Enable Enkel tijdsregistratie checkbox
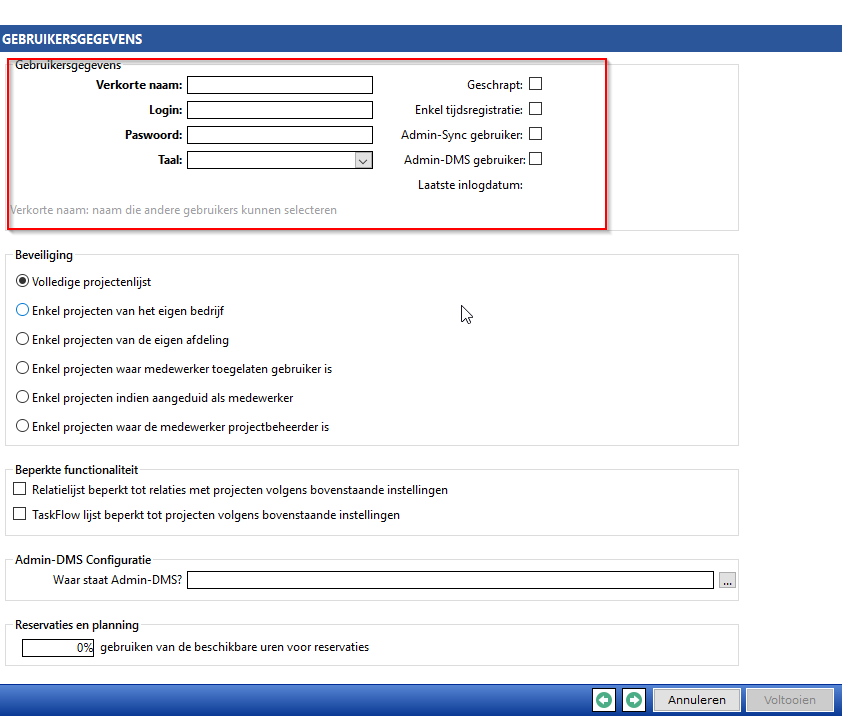Screen dimensions: 842x716 point(536,109)
